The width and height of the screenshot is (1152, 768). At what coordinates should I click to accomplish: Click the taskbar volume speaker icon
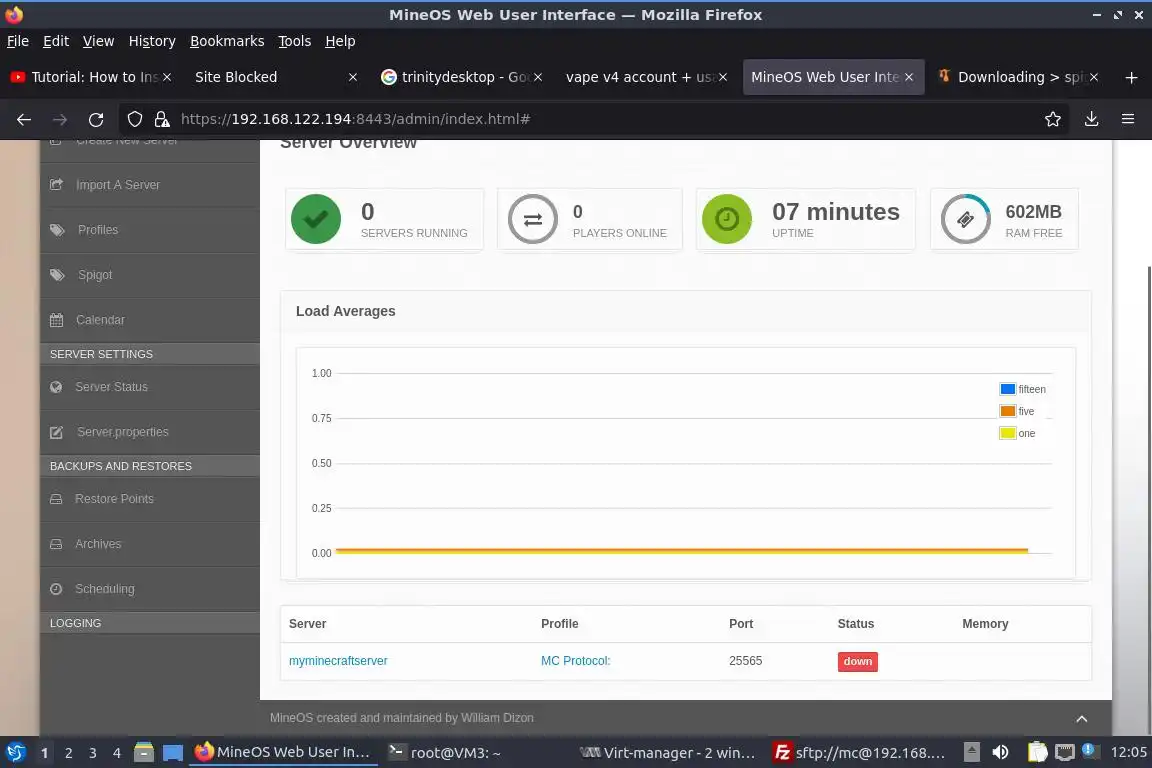(1001, 752)
